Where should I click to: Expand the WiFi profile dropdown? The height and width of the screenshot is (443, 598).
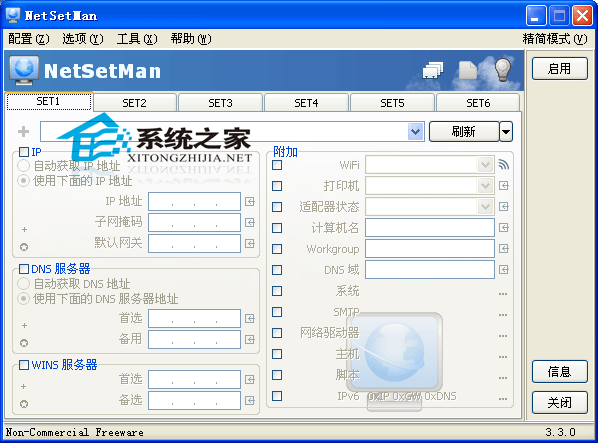click(x=485, y=165)
